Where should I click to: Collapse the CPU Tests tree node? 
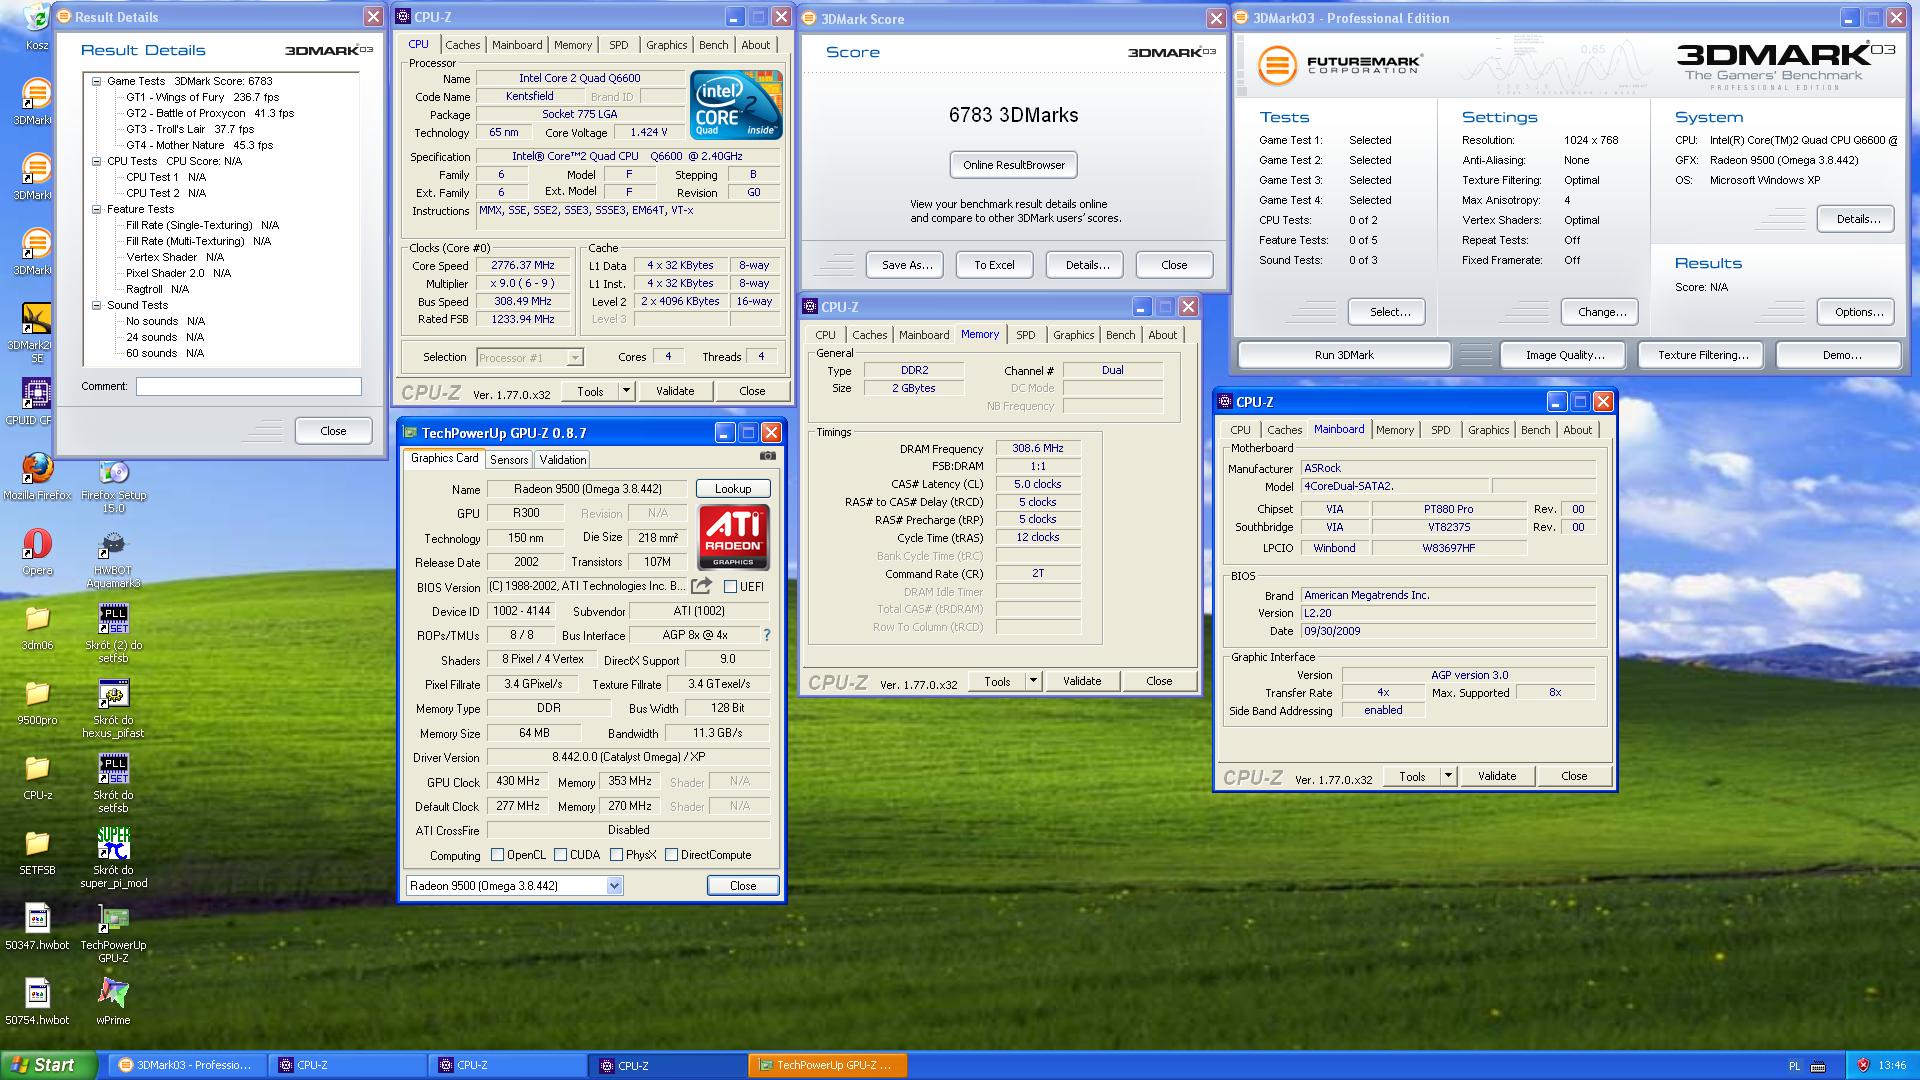coord(97,161)
